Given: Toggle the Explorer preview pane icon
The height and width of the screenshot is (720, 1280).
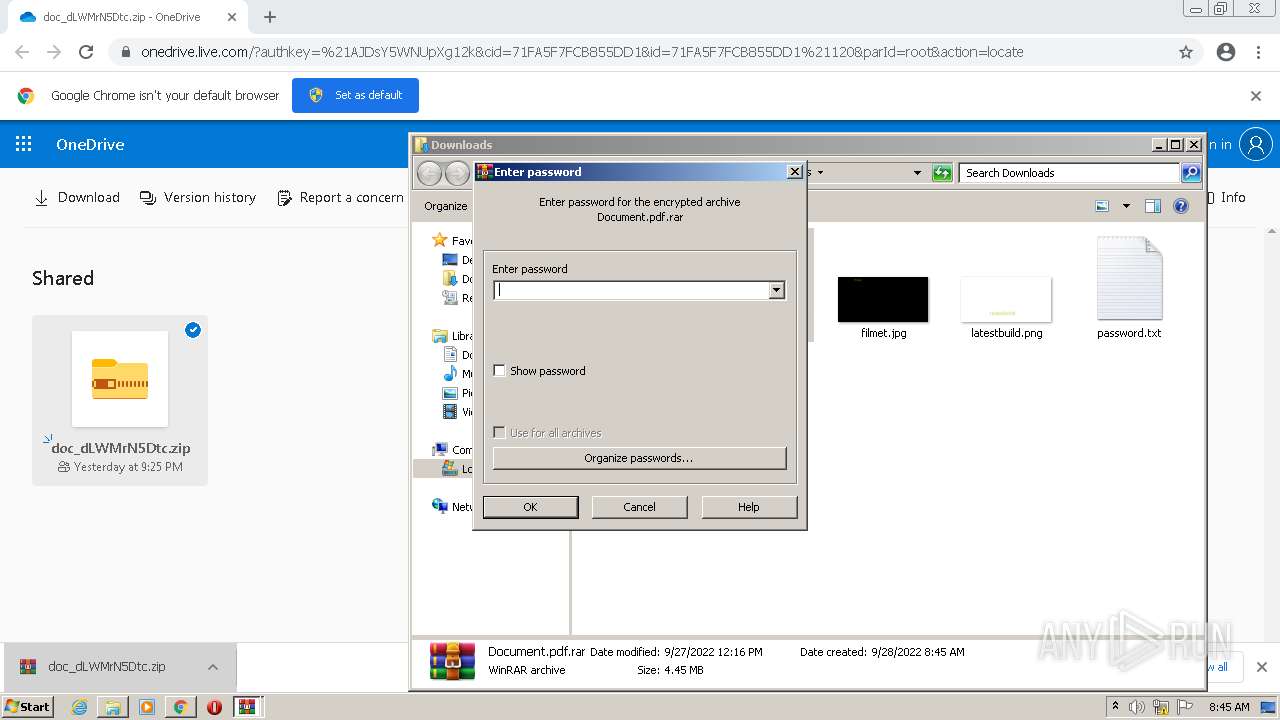Looking at the screenshot, I should [x=1152, y=206].
